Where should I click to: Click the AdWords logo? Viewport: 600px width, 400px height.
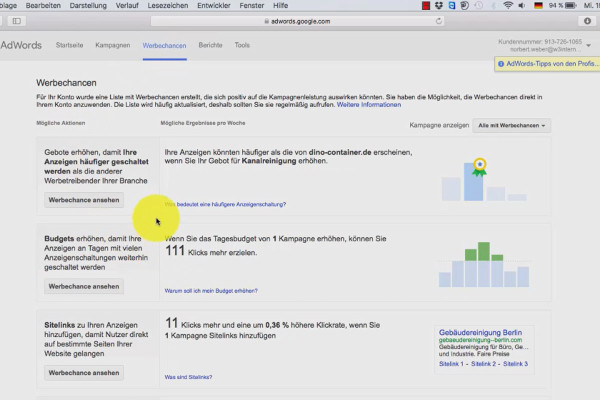pyautogui.click(x=21, y=45)
